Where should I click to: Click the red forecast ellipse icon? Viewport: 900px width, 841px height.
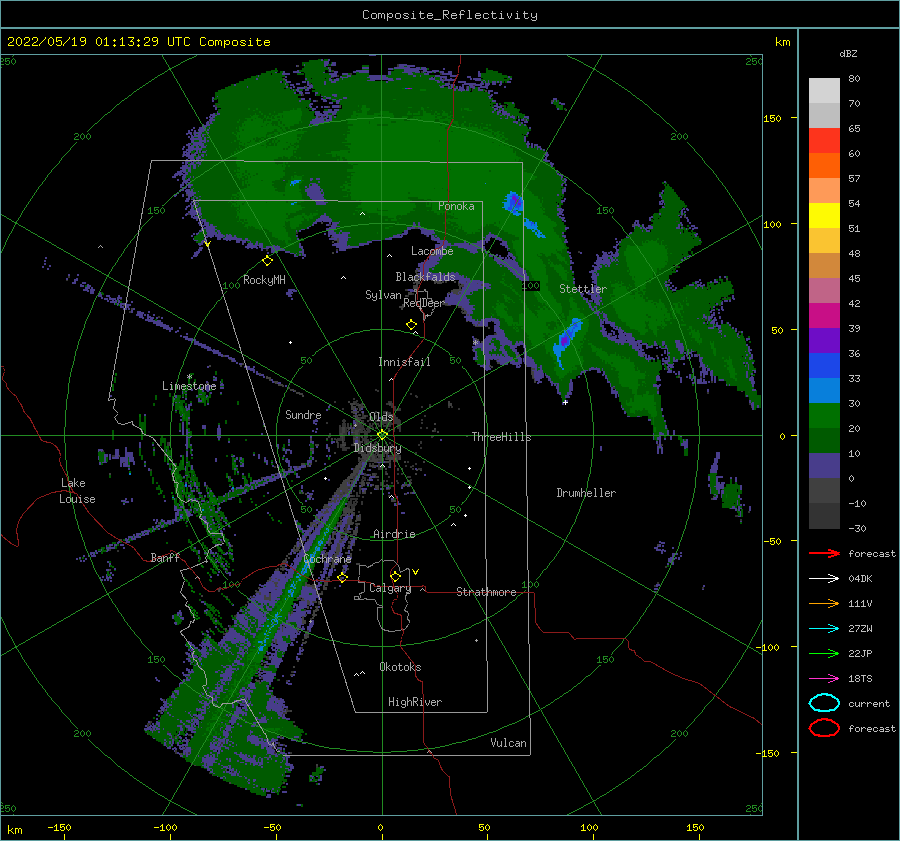click(824, 728)
